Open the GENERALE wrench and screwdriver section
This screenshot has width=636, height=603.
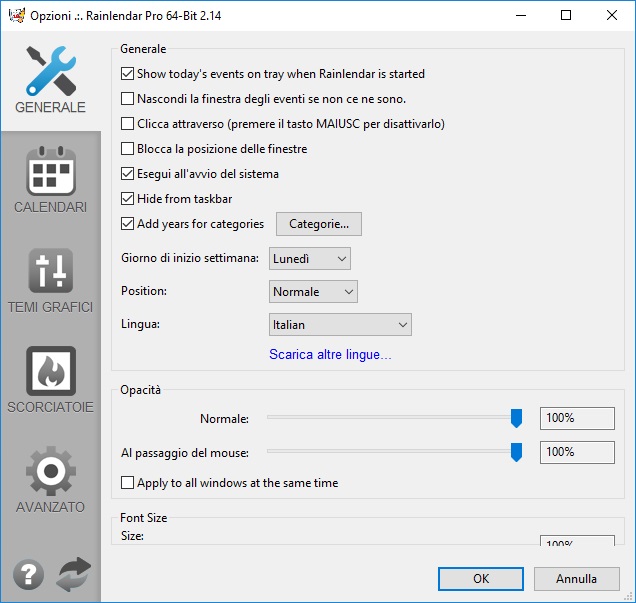(x=50, y=80)
